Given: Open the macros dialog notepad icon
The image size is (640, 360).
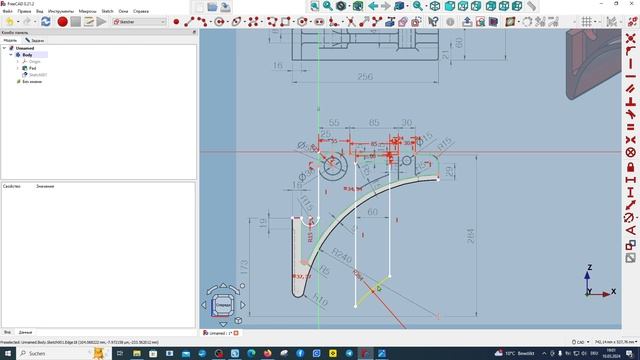Looking at the screenshot, I should point(89,22).
